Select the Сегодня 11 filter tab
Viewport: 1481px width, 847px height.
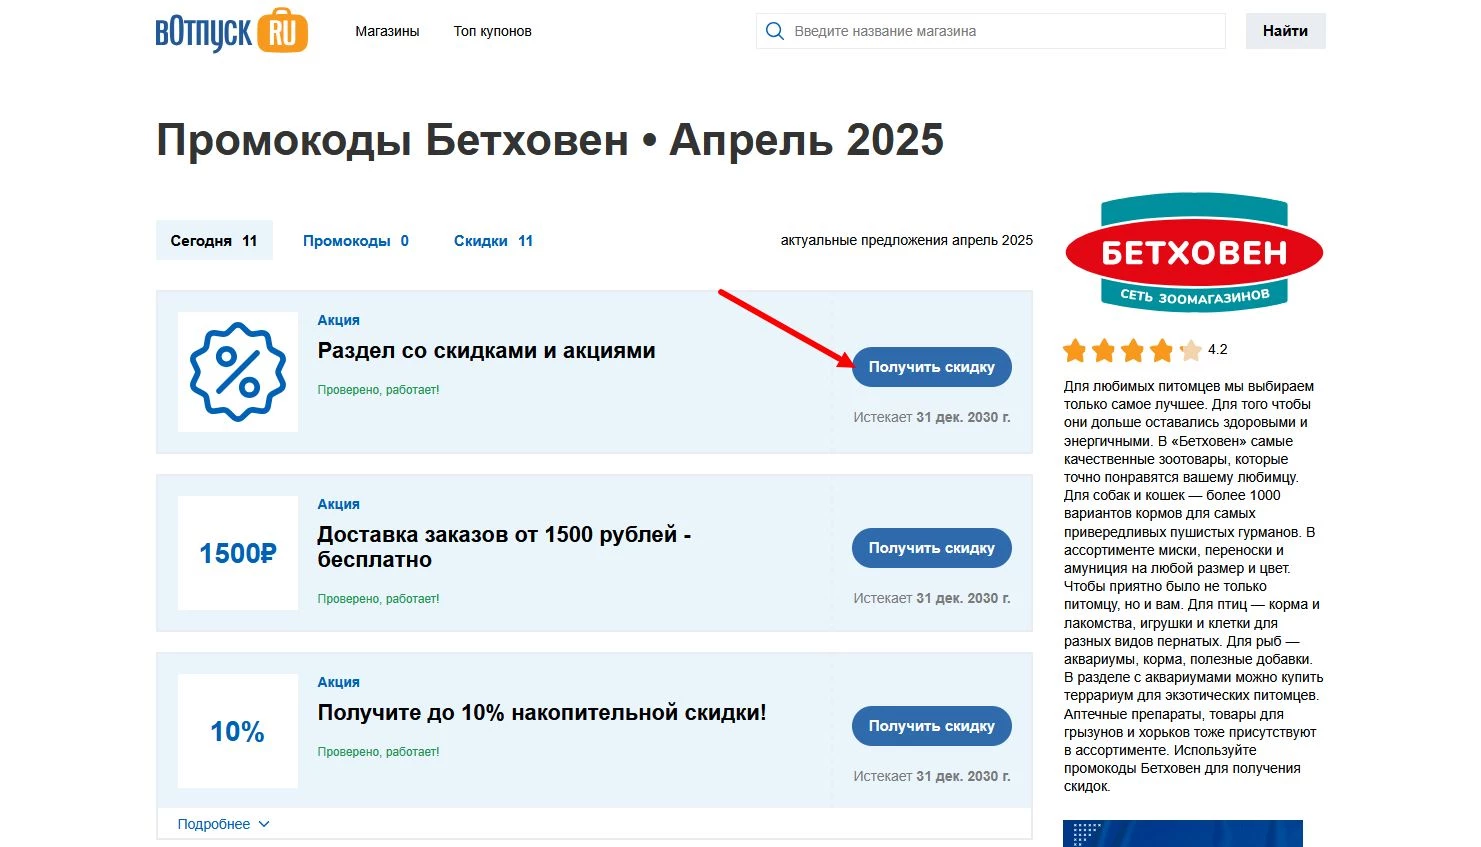tap(213, 240)
